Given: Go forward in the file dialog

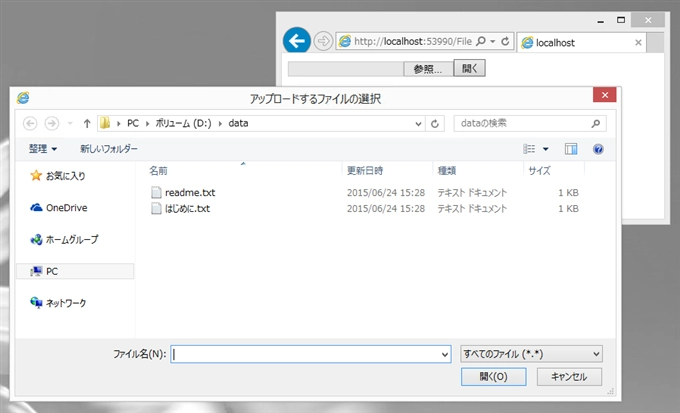Looking at the screenshot, I should click(52, 124).
